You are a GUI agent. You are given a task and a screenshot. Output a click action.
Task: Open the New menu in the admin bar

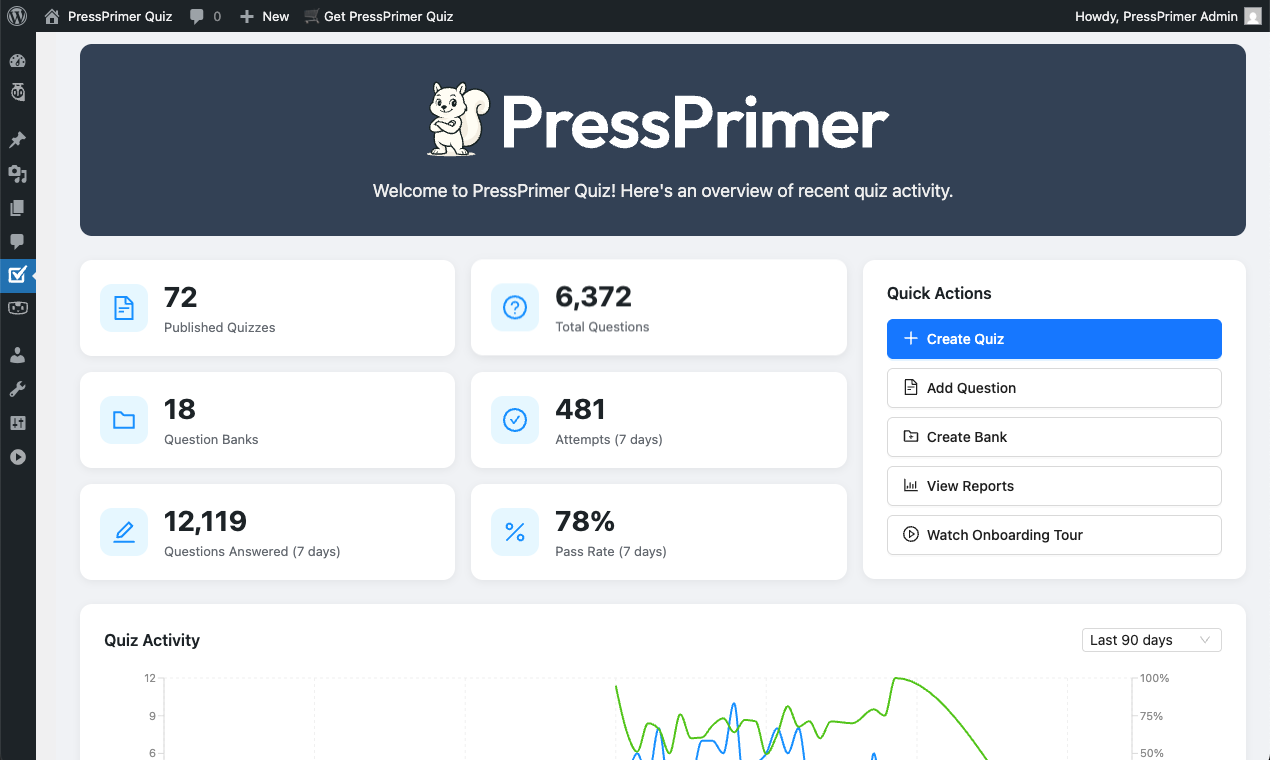(x=263, y=16)
